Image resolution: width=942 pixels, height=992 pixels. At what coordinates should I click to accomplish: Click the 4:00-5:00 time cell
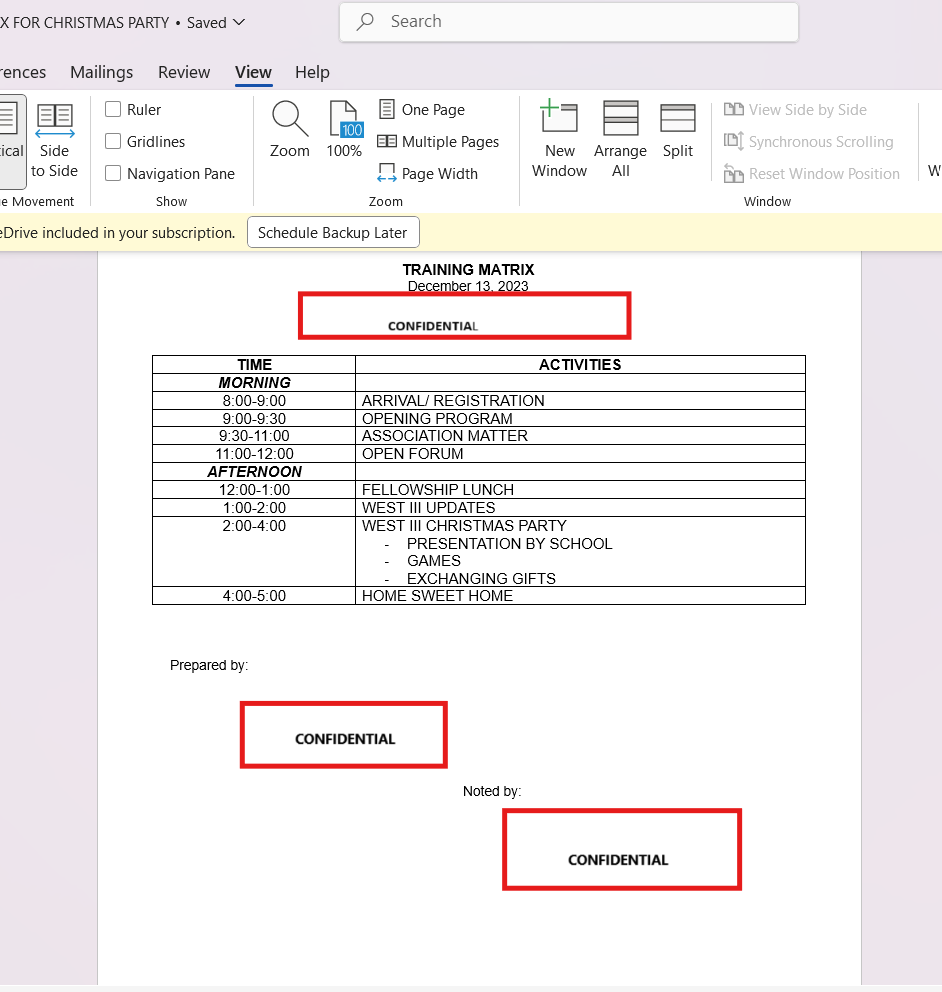[x=254, y=596]
